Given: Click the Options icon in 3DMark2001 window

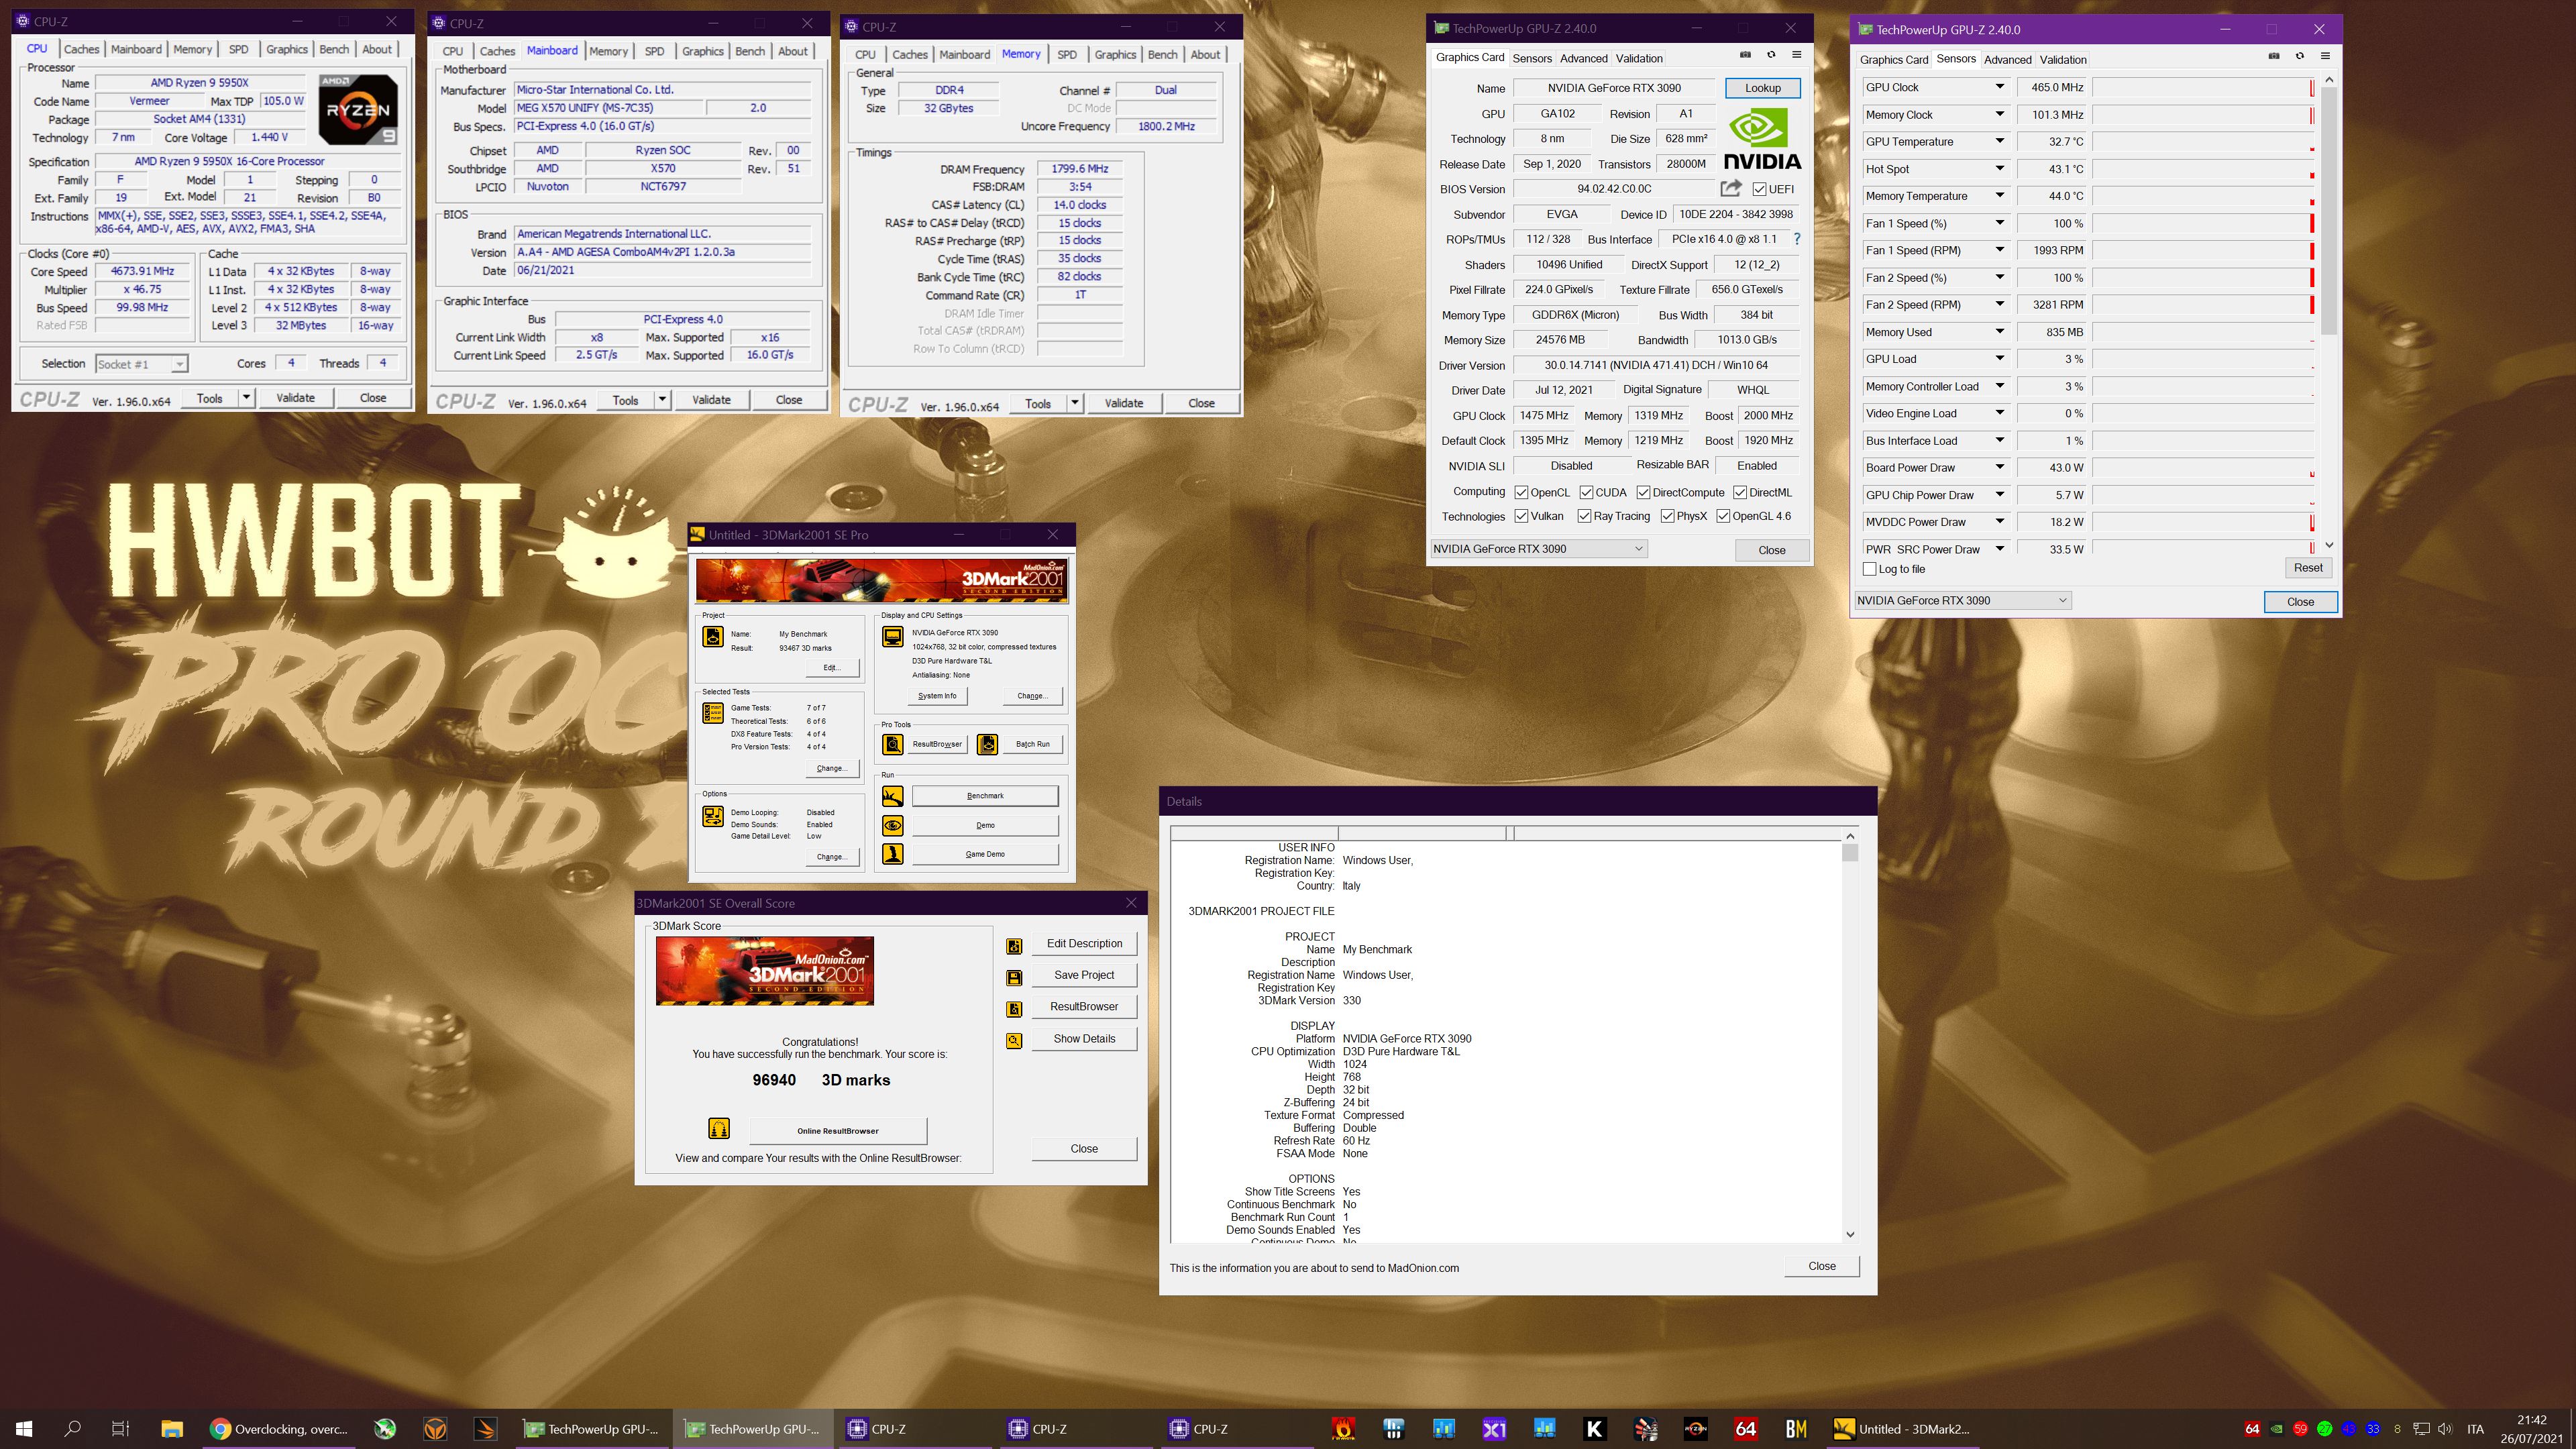Looking at the screenshot, I should 713,816.
